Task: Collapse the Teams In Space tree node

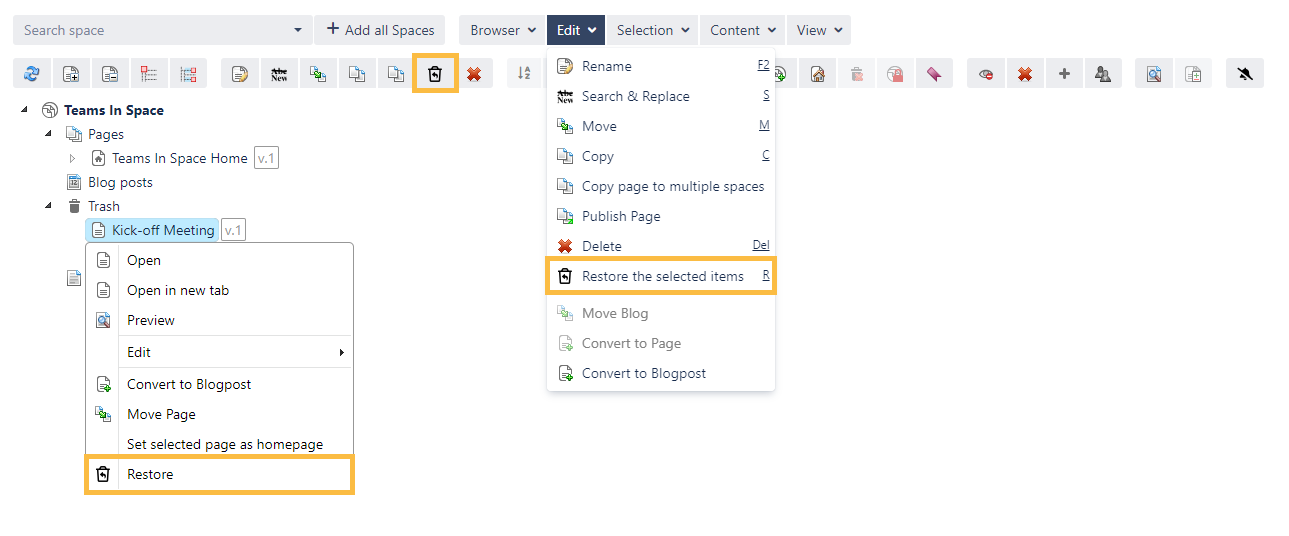Action: point(24,110)
